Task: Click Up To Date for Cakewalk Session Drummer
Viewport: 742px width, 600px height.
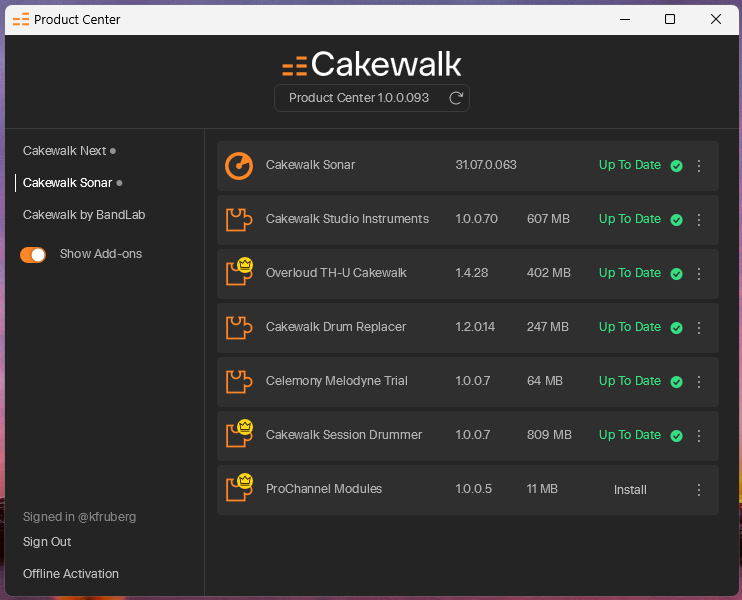Action: pyautogui.click(x=629, y=435)
